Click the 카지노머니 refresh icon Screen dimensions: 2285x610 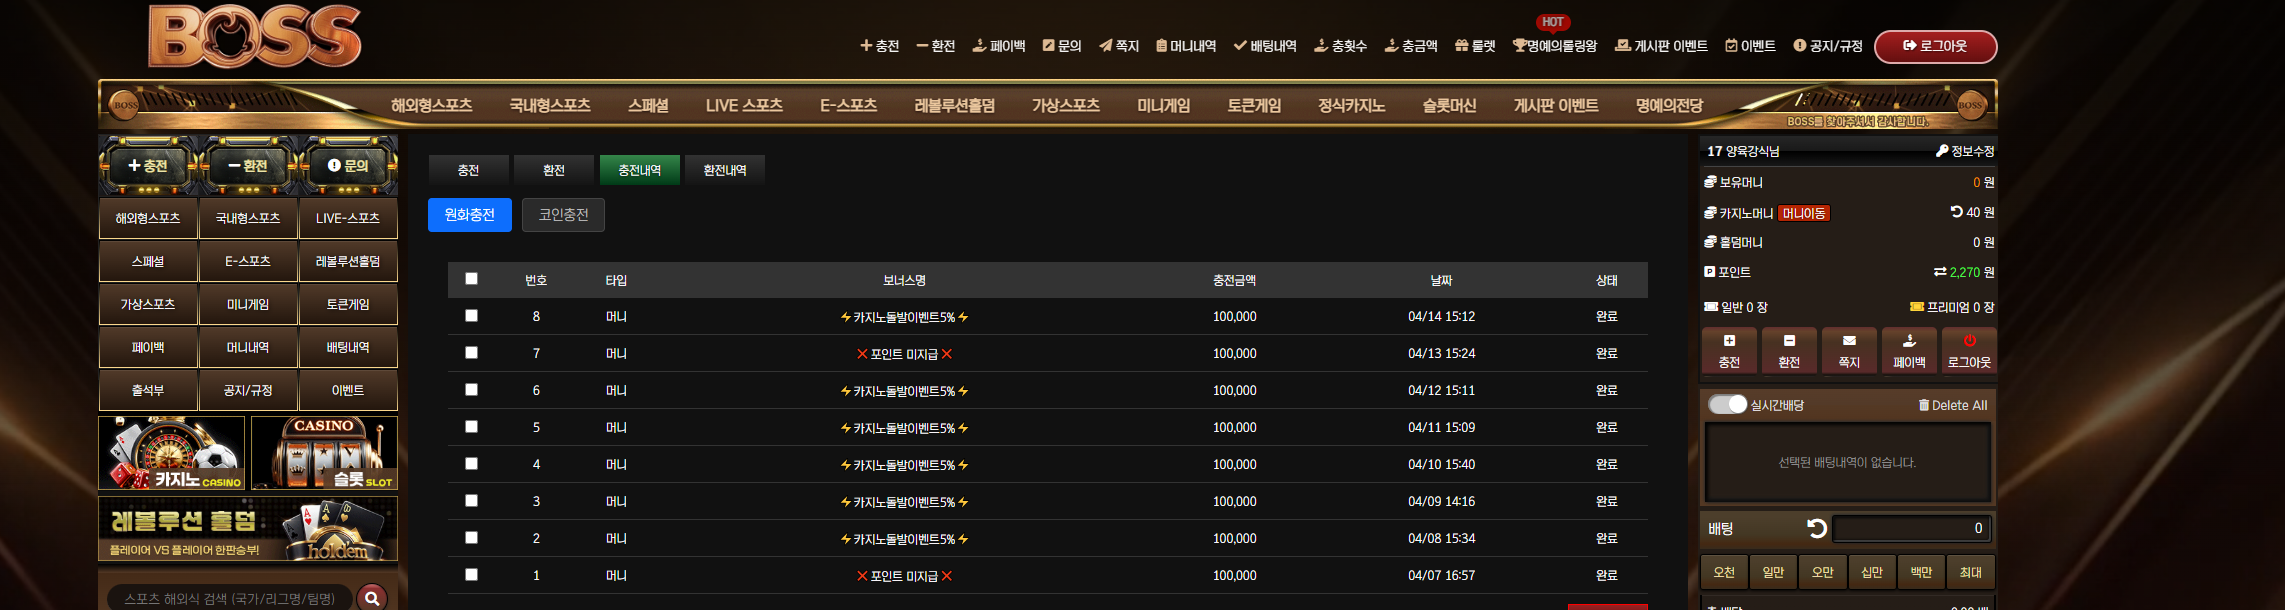(1956, 212)
